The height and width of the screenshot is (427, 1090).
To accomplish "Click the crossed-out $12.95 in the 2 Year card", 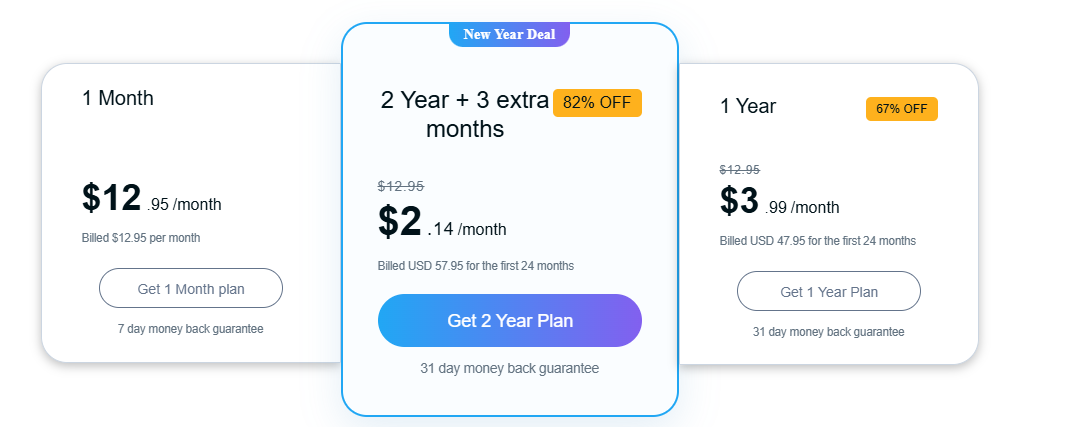I will click(401, 186).
